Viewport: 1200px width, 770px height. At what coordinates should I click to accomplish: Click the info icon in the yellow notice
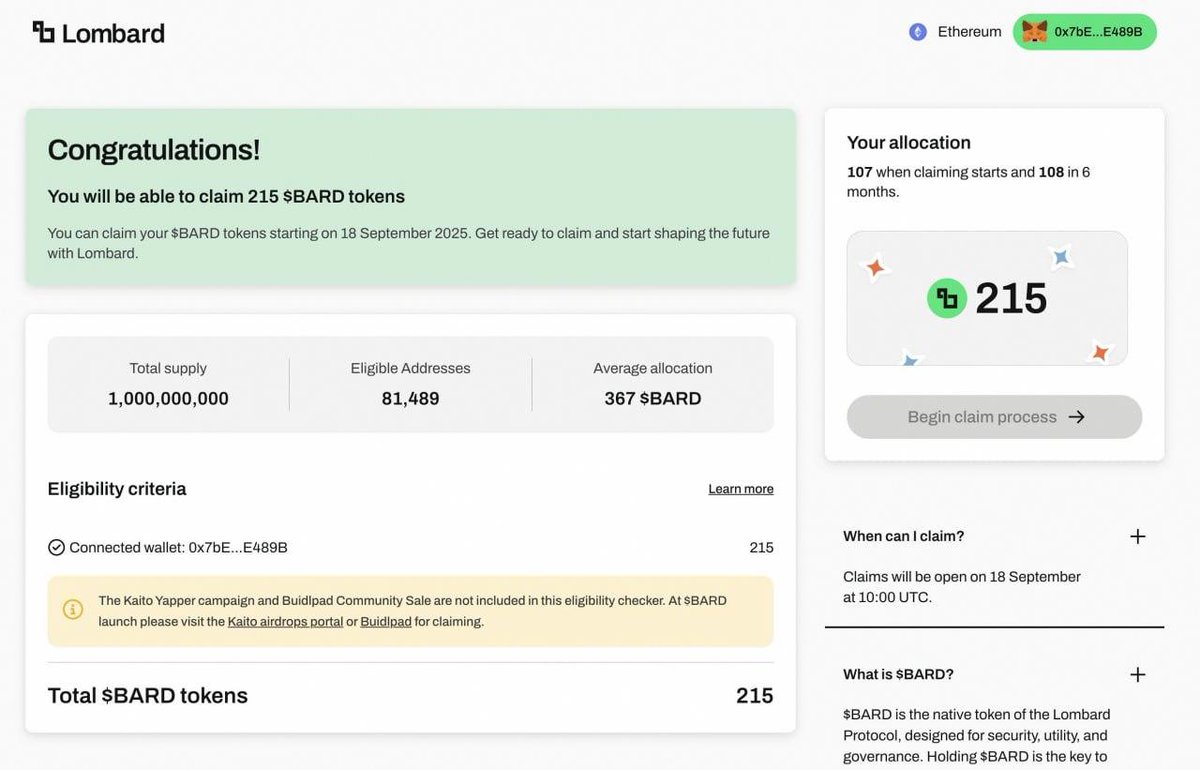(72, 608)
